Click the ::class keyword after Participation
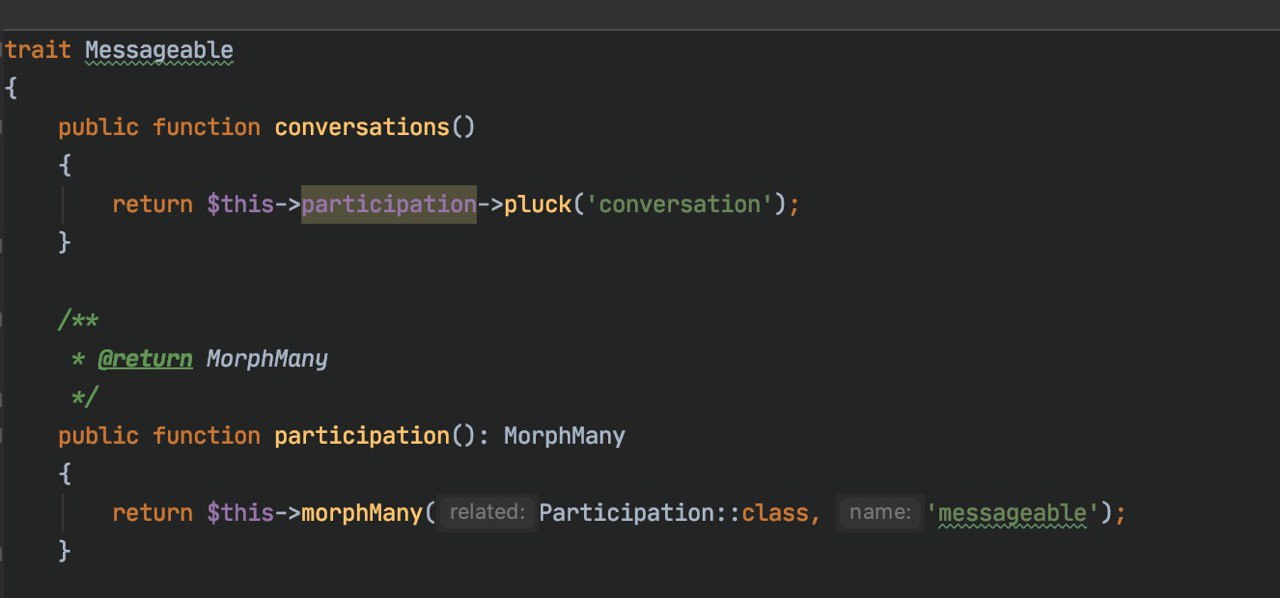 [x=774, y=513]
